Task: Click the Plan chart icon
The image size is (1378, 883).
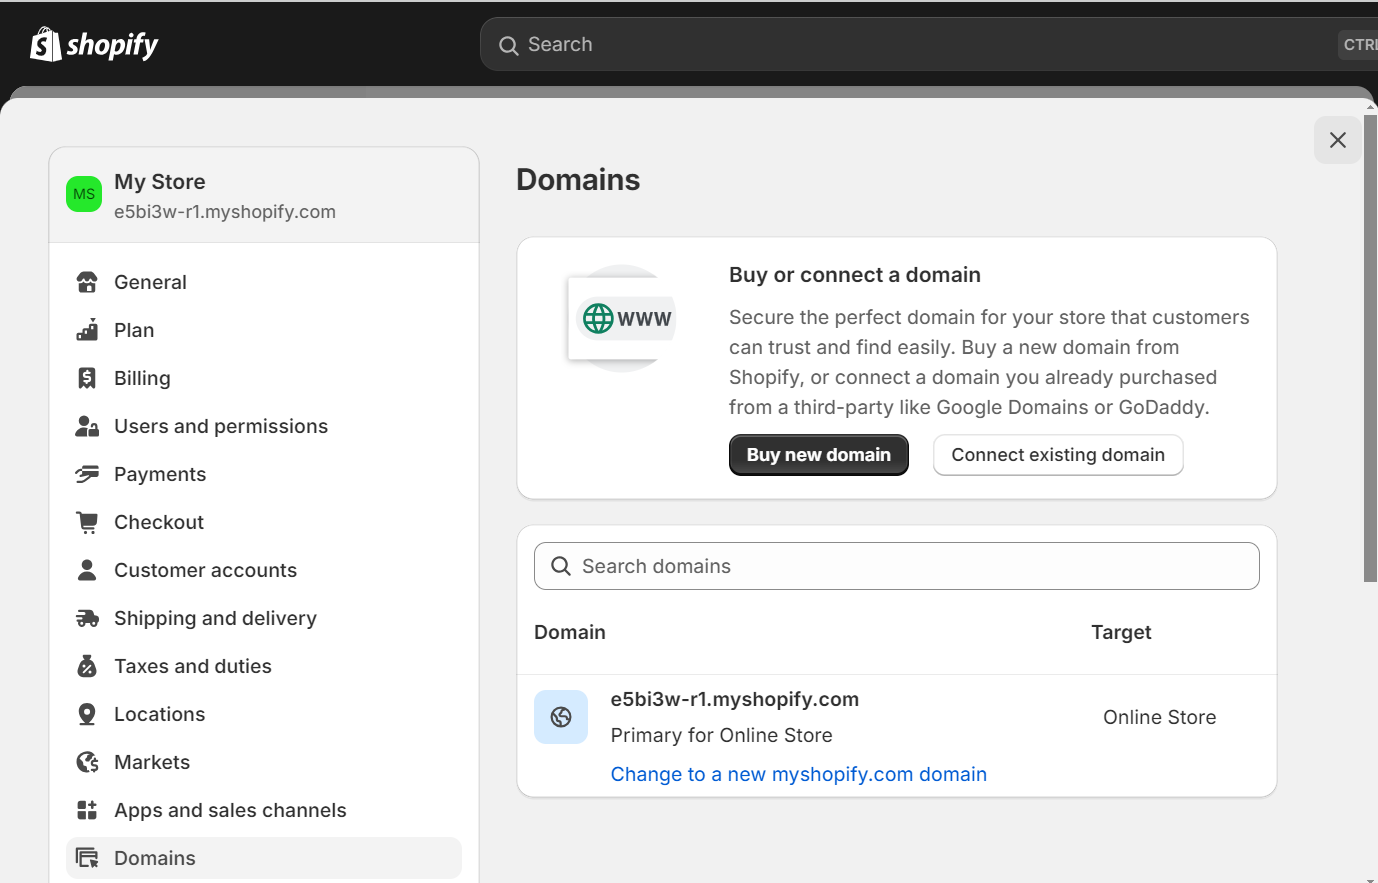Action: coord(87,330)
